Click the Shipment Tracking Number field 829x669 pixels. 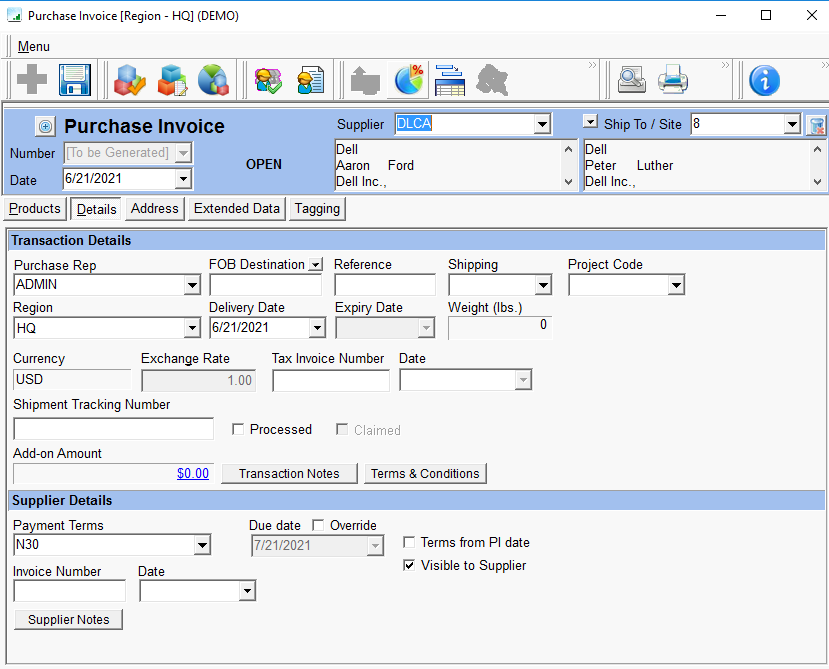tap(113, 429)
